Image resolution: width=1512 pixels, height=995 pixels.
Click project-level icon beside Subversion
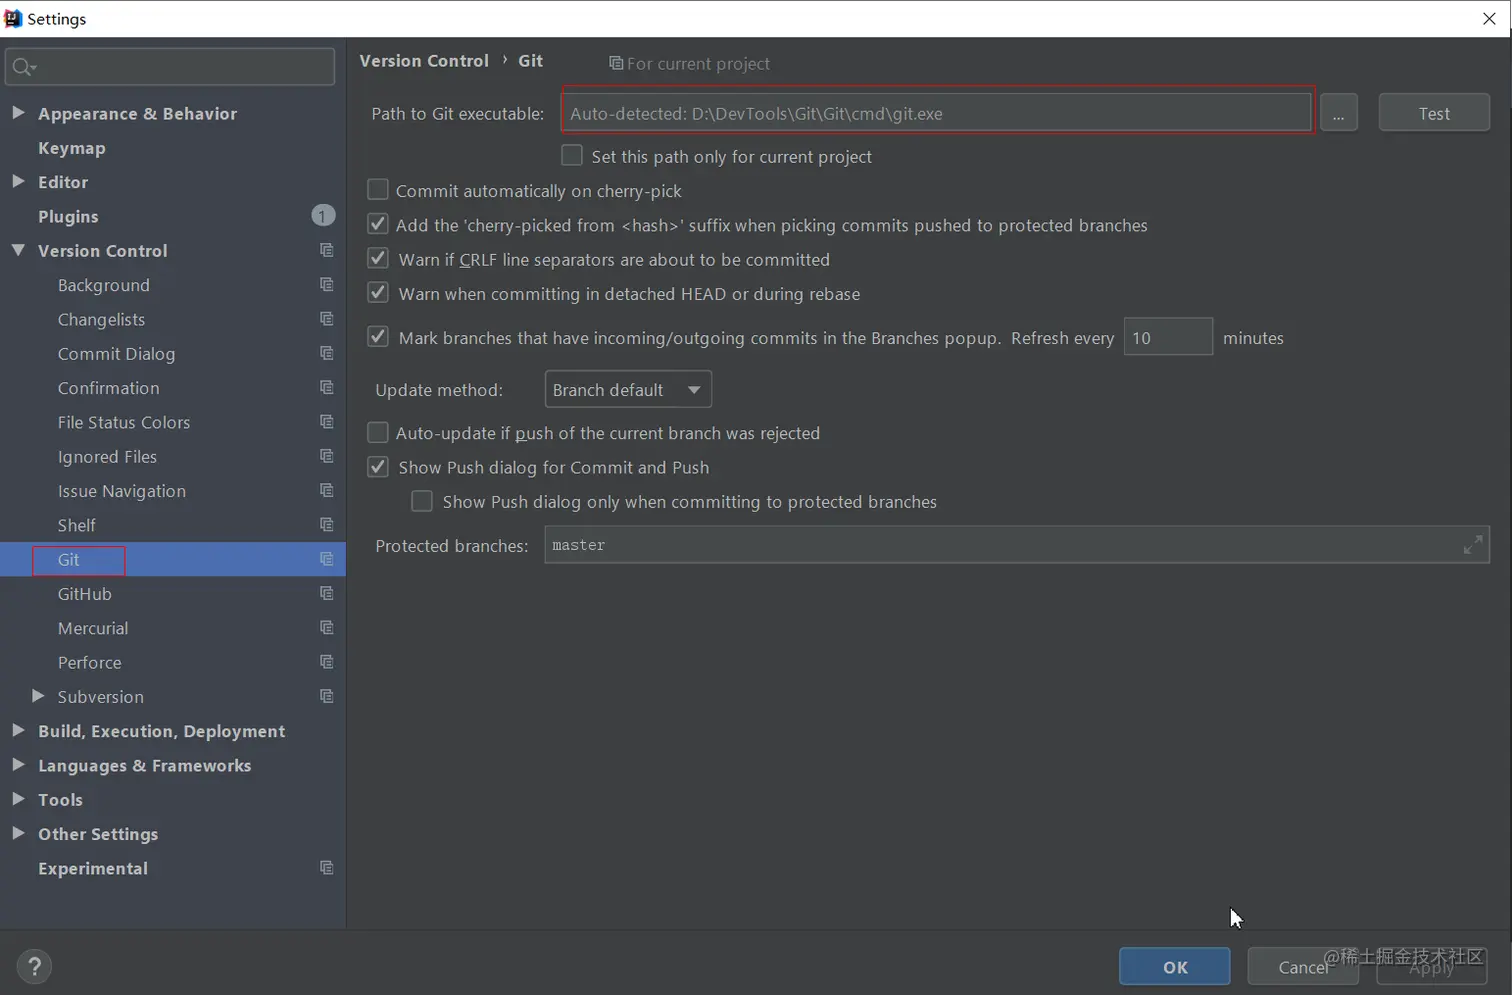click(326, 696)
